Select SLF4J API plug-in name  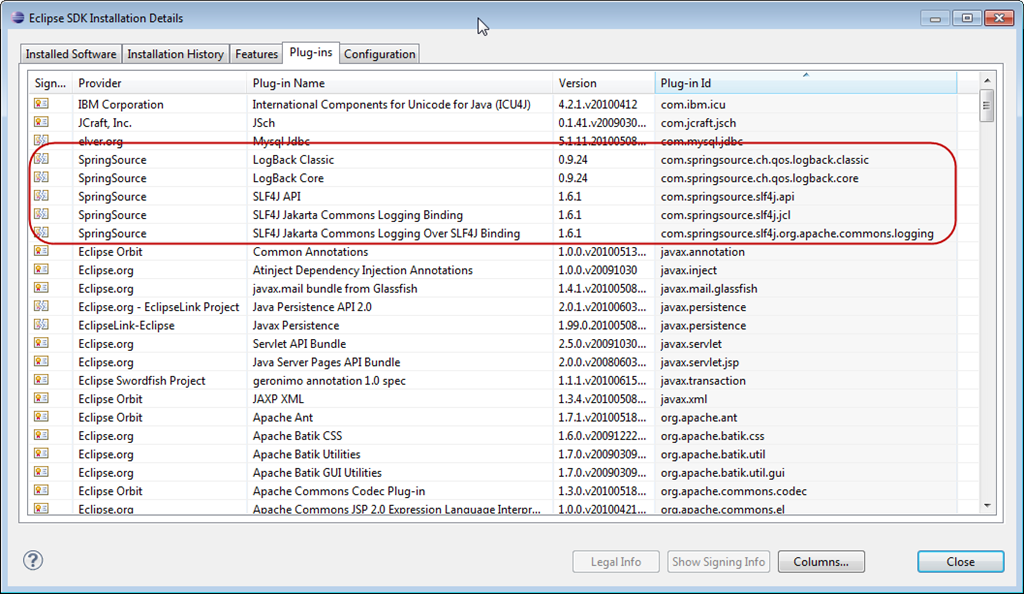[x=276, y=196]
